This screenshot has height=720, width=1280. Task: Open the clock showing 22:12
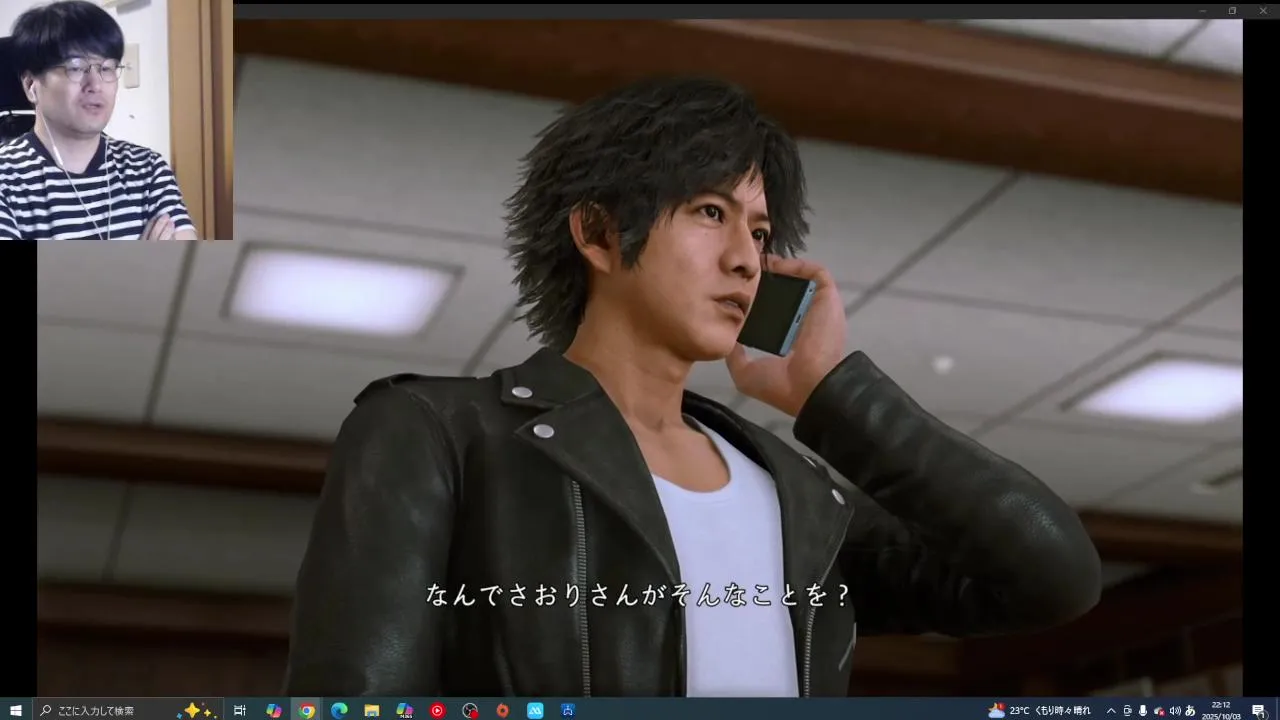pos(1221,710)
